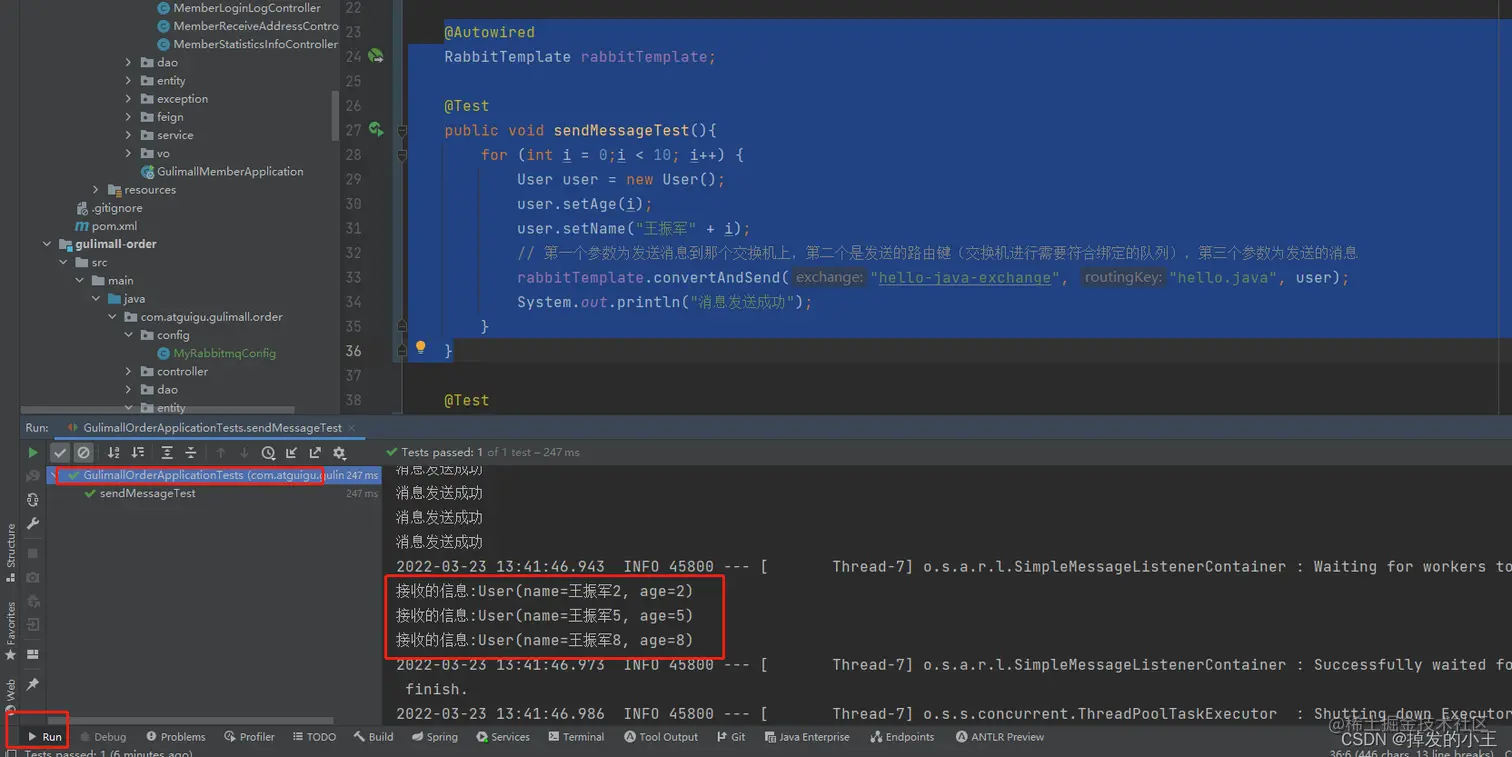
Task: Open the Endpoints tool window tab
Action: pyautogui.click(x=902, y=737)
